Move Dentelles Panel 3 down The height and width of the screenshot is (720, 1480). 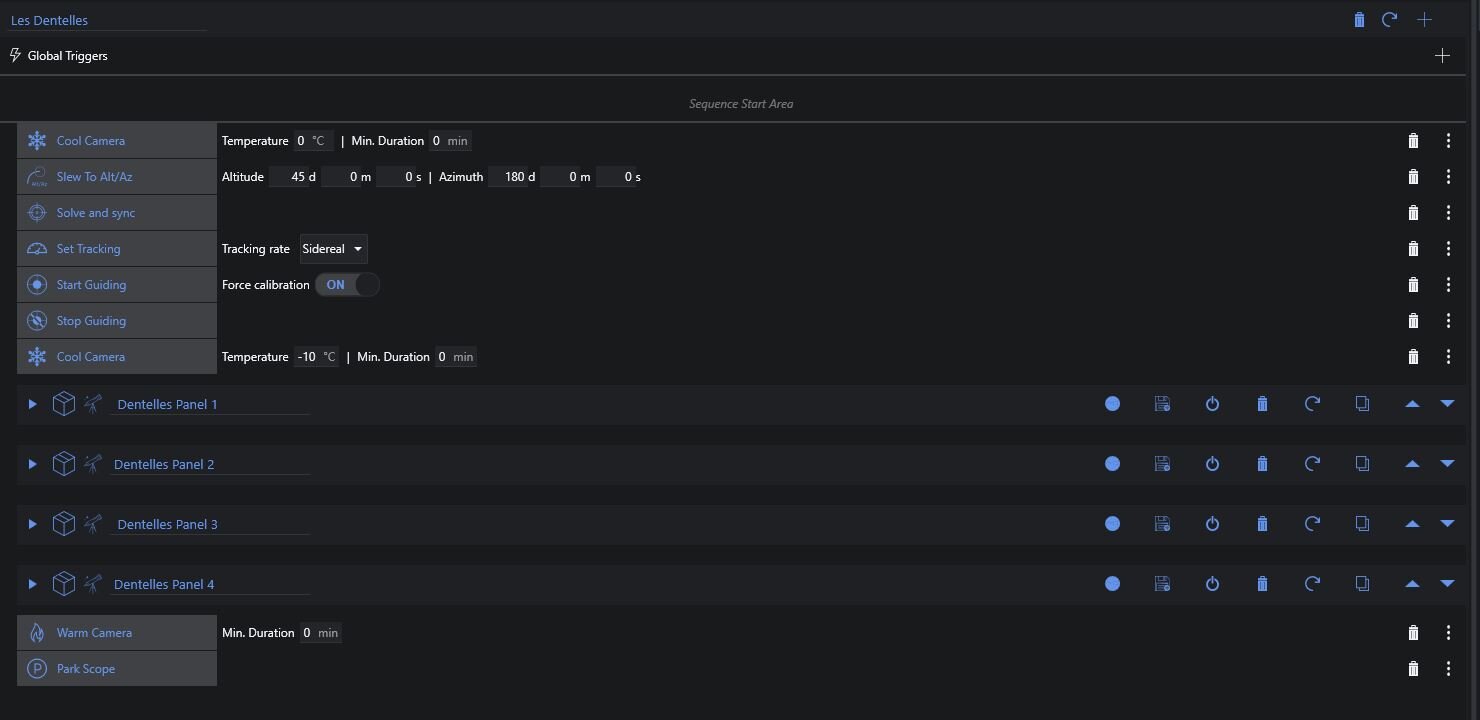click(x=1447, y=524)
